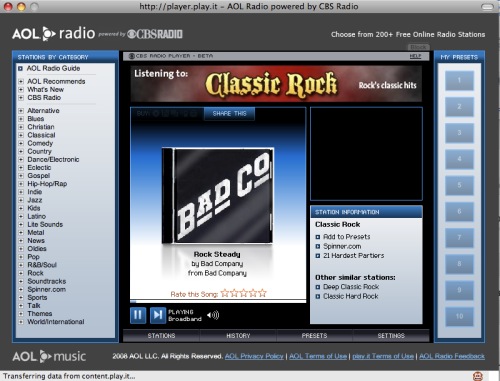Click the black advertisement panel

(x=366, y=154)
